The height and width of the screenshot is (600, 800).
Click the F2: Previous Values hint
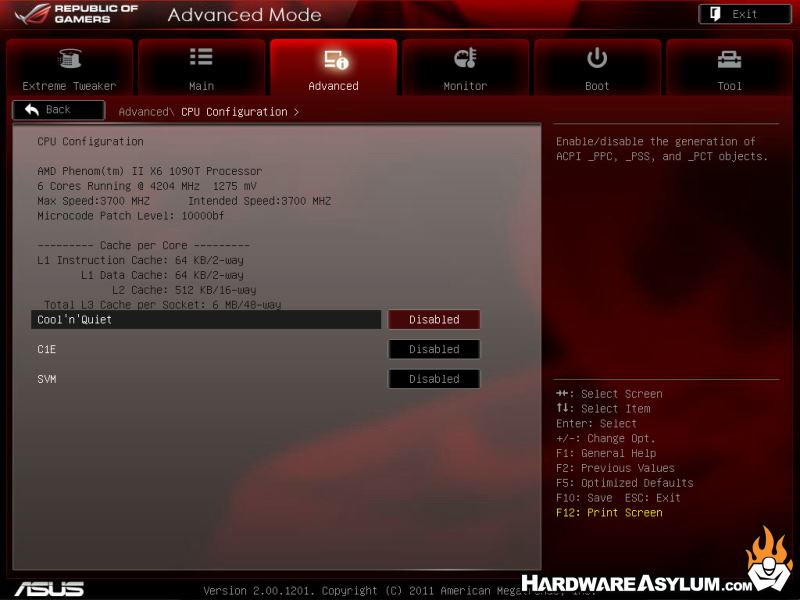pos(615,468)
